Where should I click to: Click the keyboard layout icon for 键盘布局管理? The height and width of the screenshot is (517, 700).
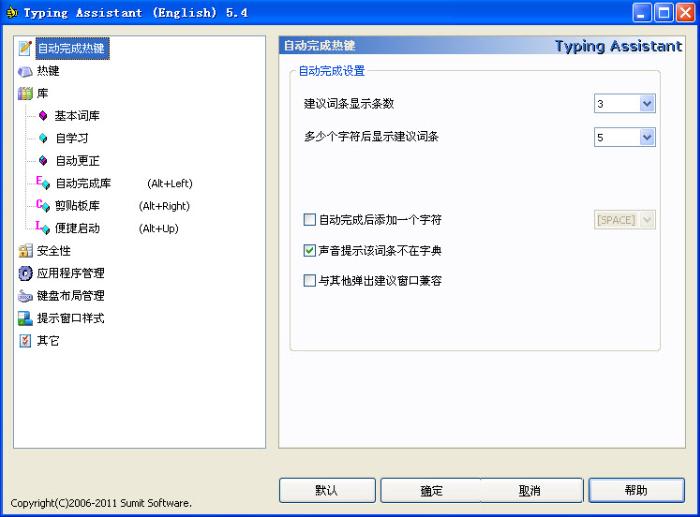[x=25, y=296]
